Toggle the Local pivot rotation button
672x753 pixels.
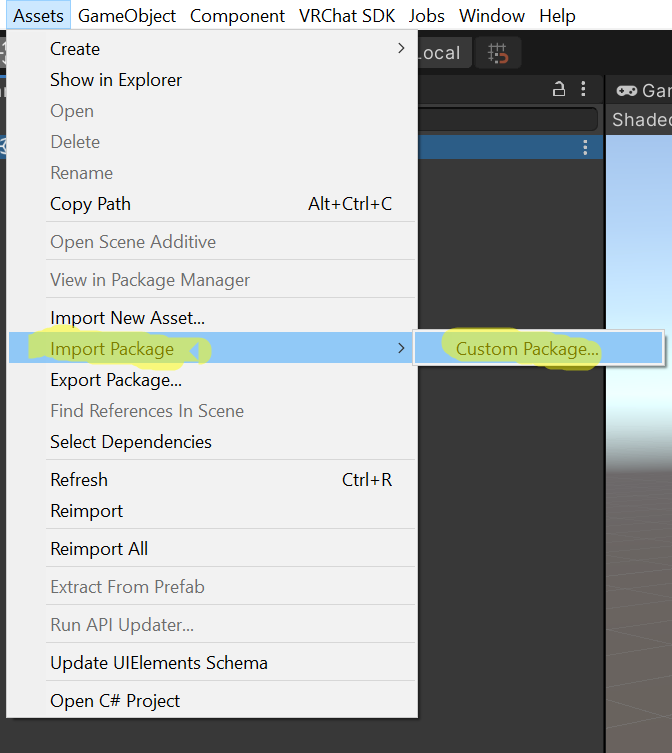[x=440, y=53]
